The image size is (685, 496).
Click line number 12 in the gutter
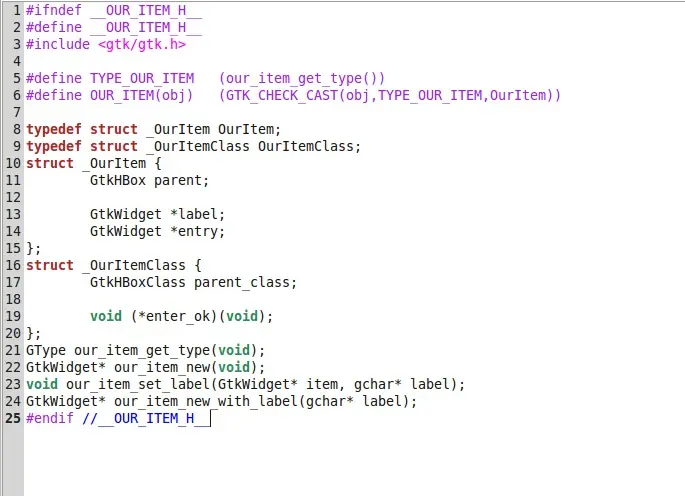click(13, 198)
